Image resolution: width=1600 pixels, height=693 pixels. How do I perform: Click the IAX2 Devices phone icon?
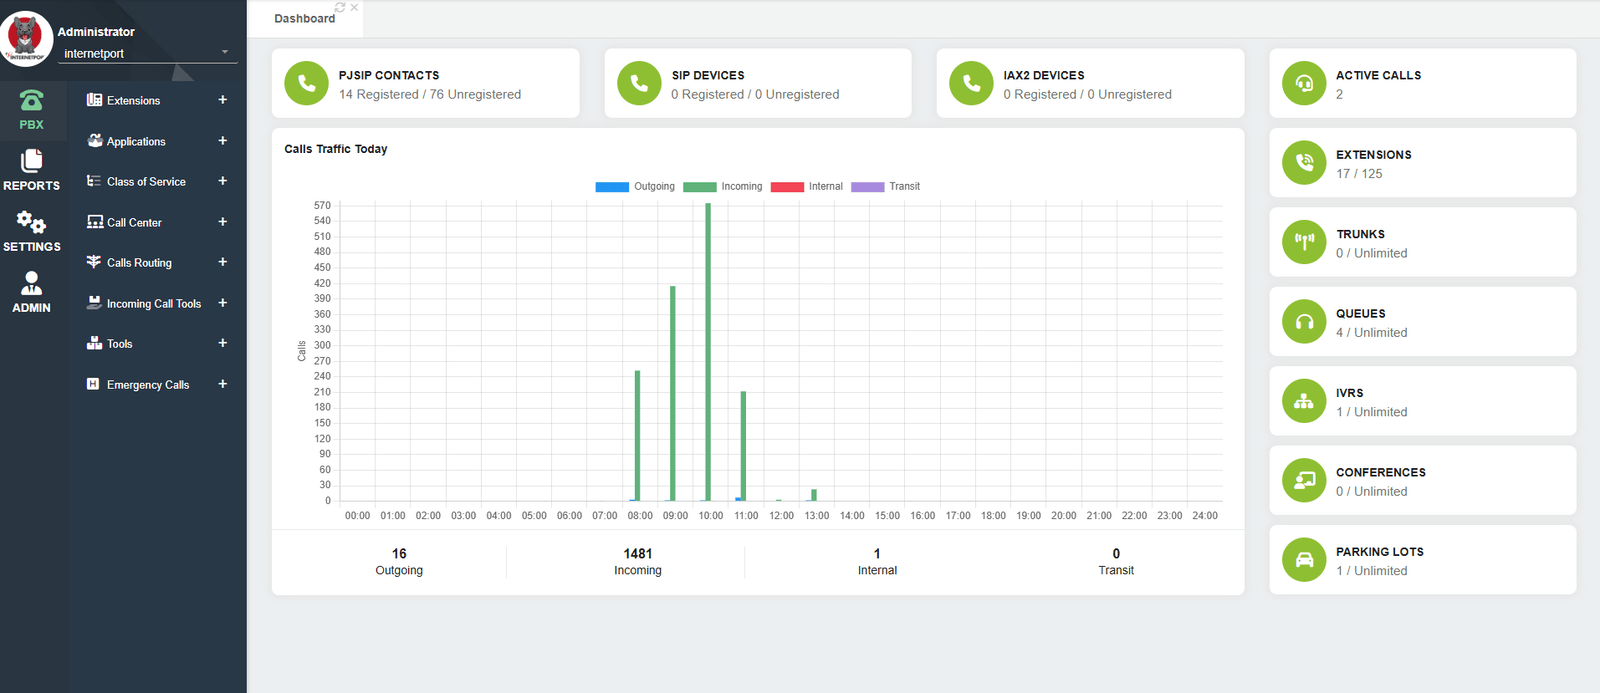pyautogui.click(x=971, y=83)
